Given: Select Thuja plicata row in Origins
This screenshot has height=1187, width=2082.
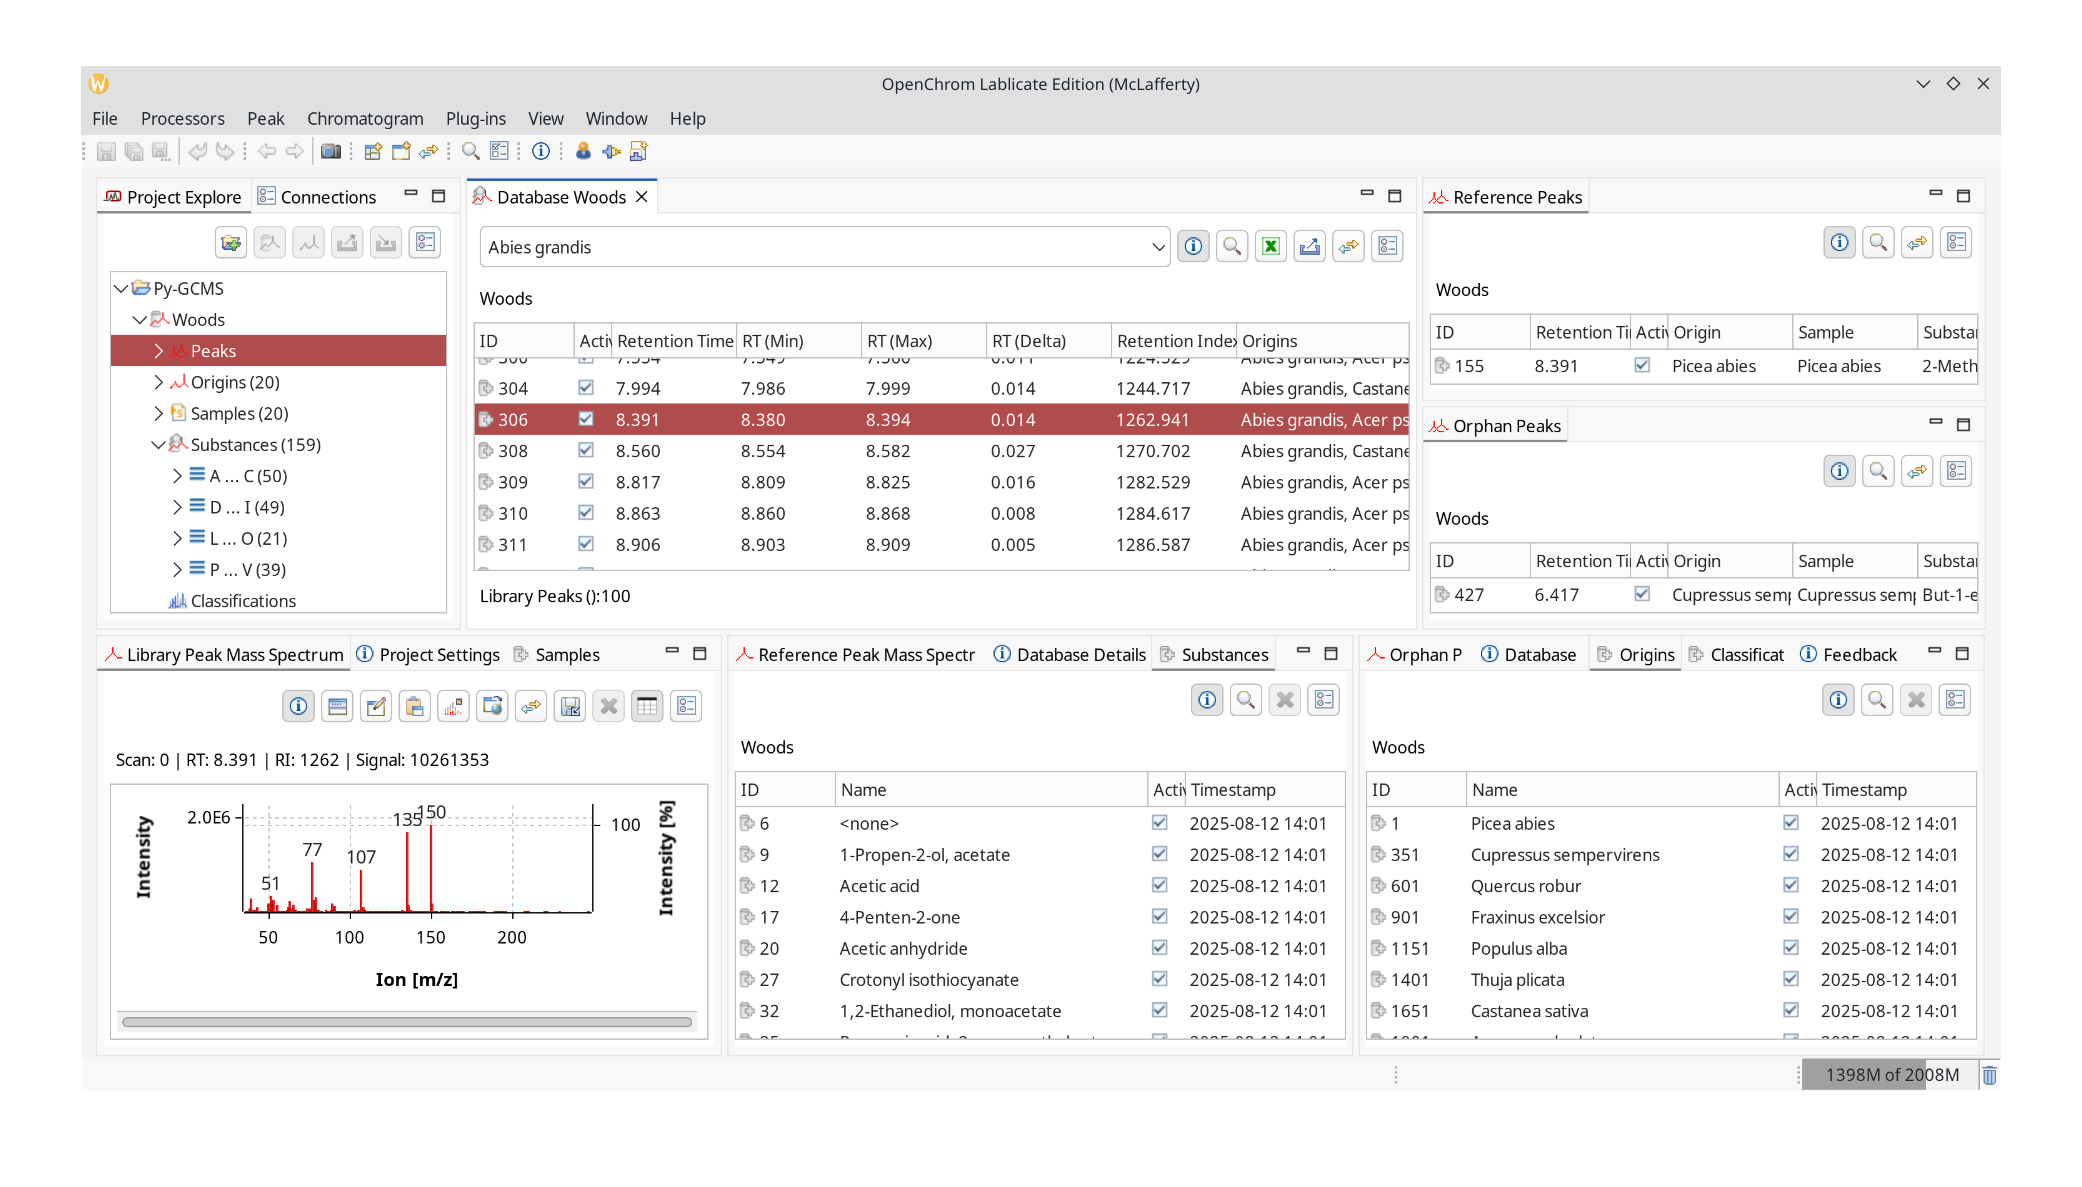Looking at the screenshot, I should (x=1671, y=980).
